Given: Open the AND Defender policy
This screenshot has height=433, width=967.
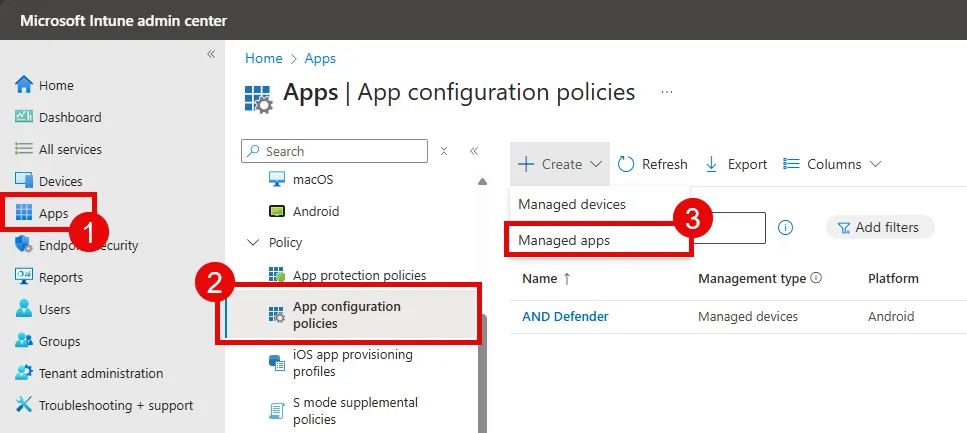Looking at the screenshot, I should pos(565,316).
